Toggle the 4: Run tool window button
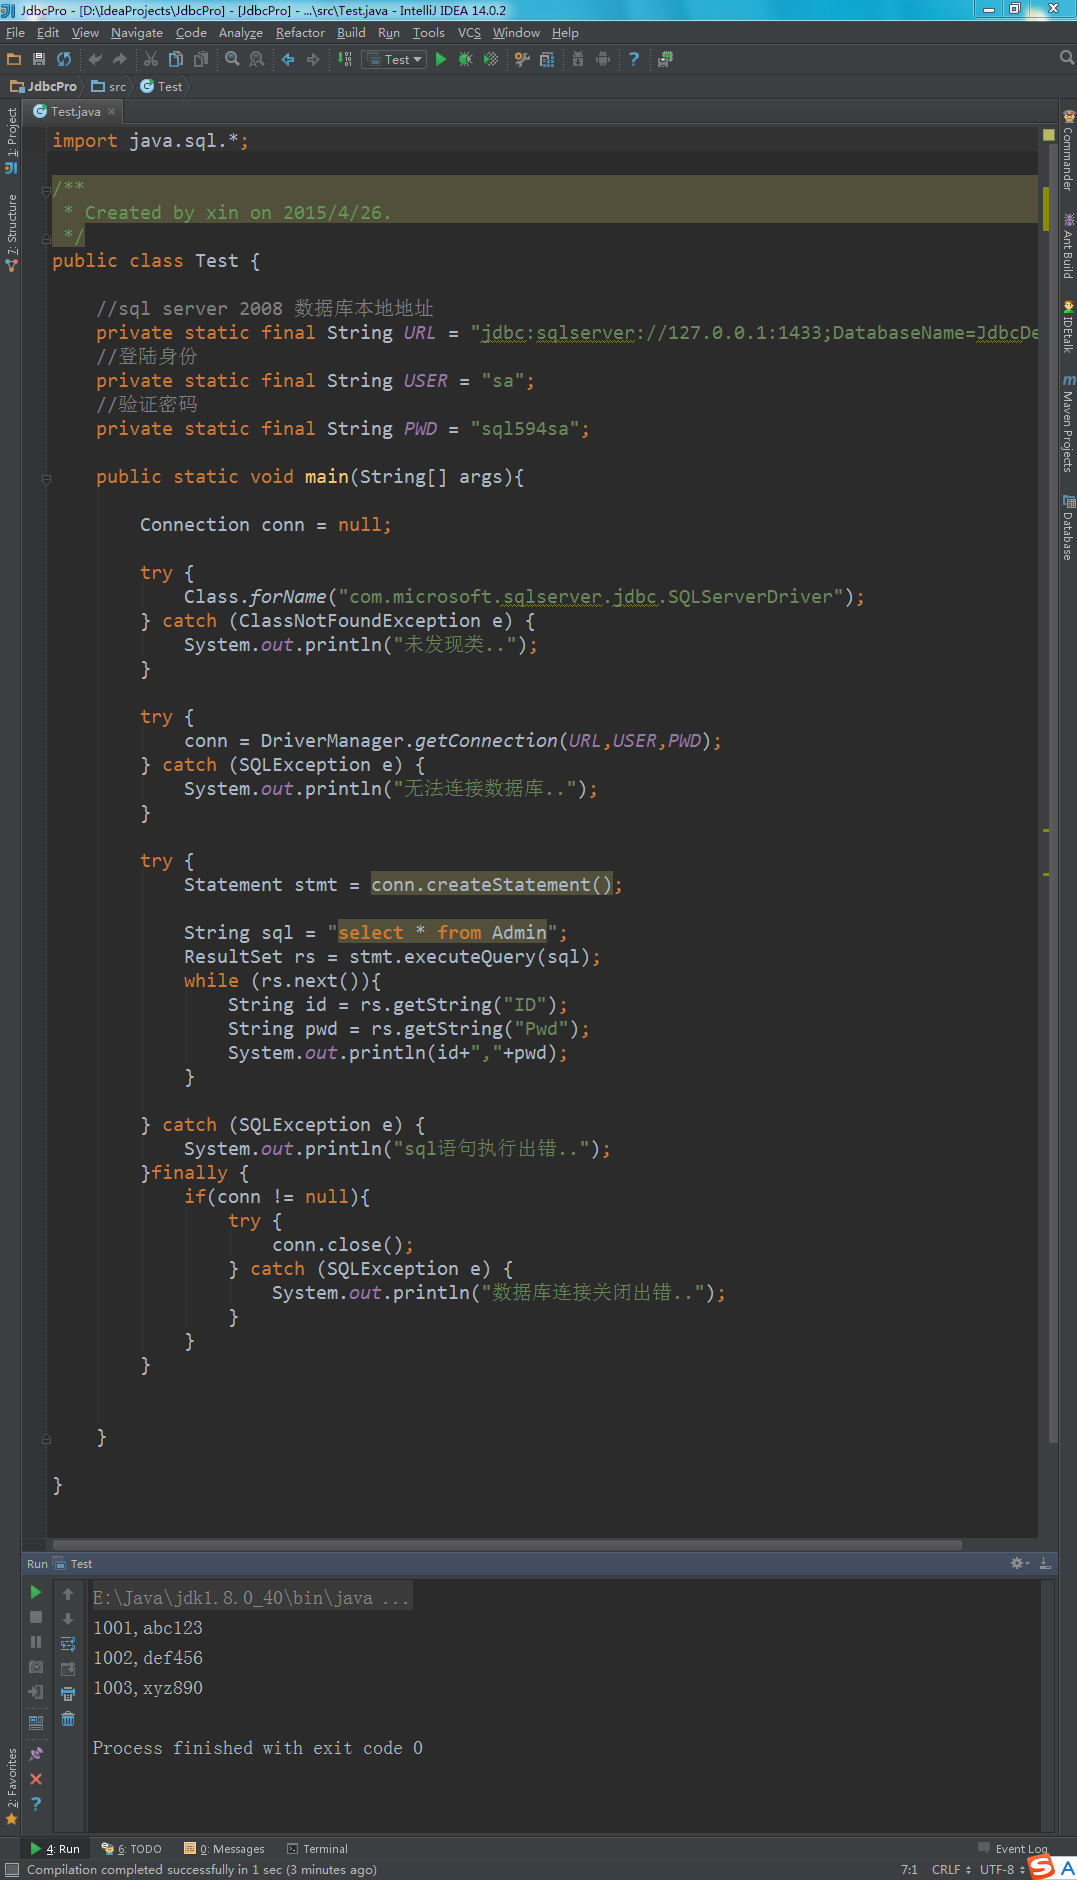Image resolution: width=1077 pixels, height=1880 pixels. click(55, 1849)
